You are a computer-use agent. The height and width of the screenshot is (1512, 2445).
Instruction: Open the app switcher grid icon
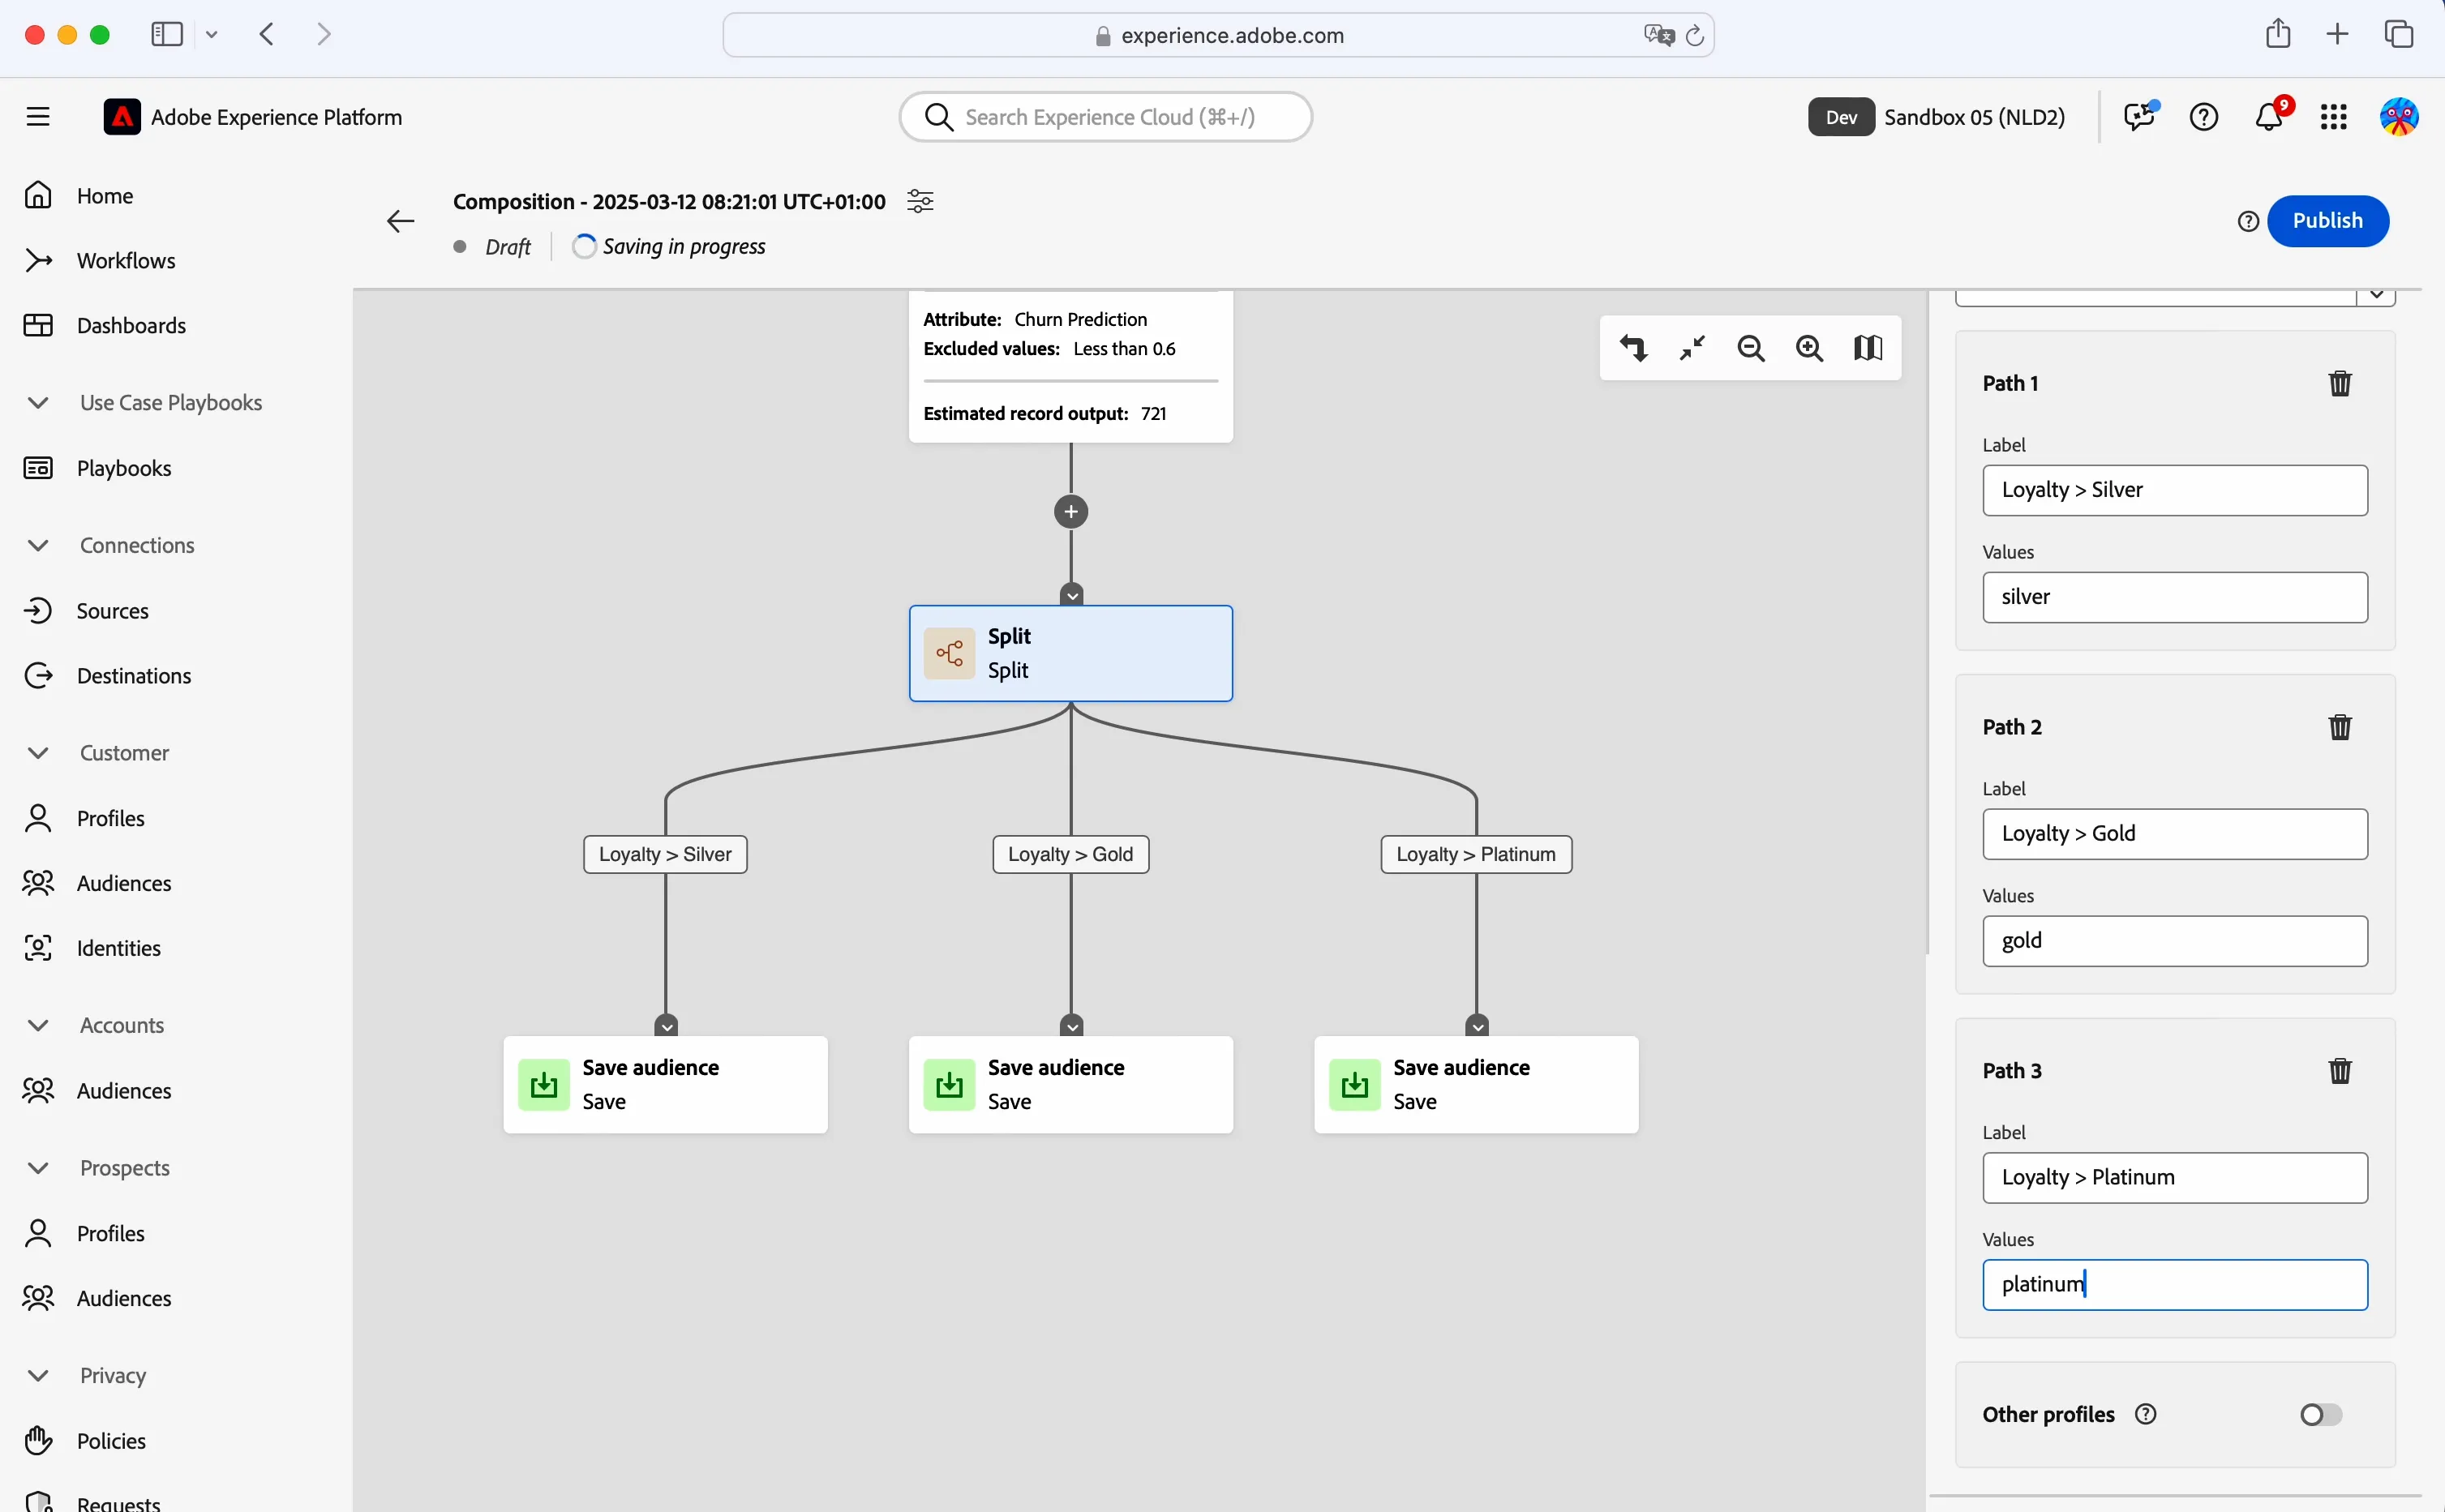2334,117
